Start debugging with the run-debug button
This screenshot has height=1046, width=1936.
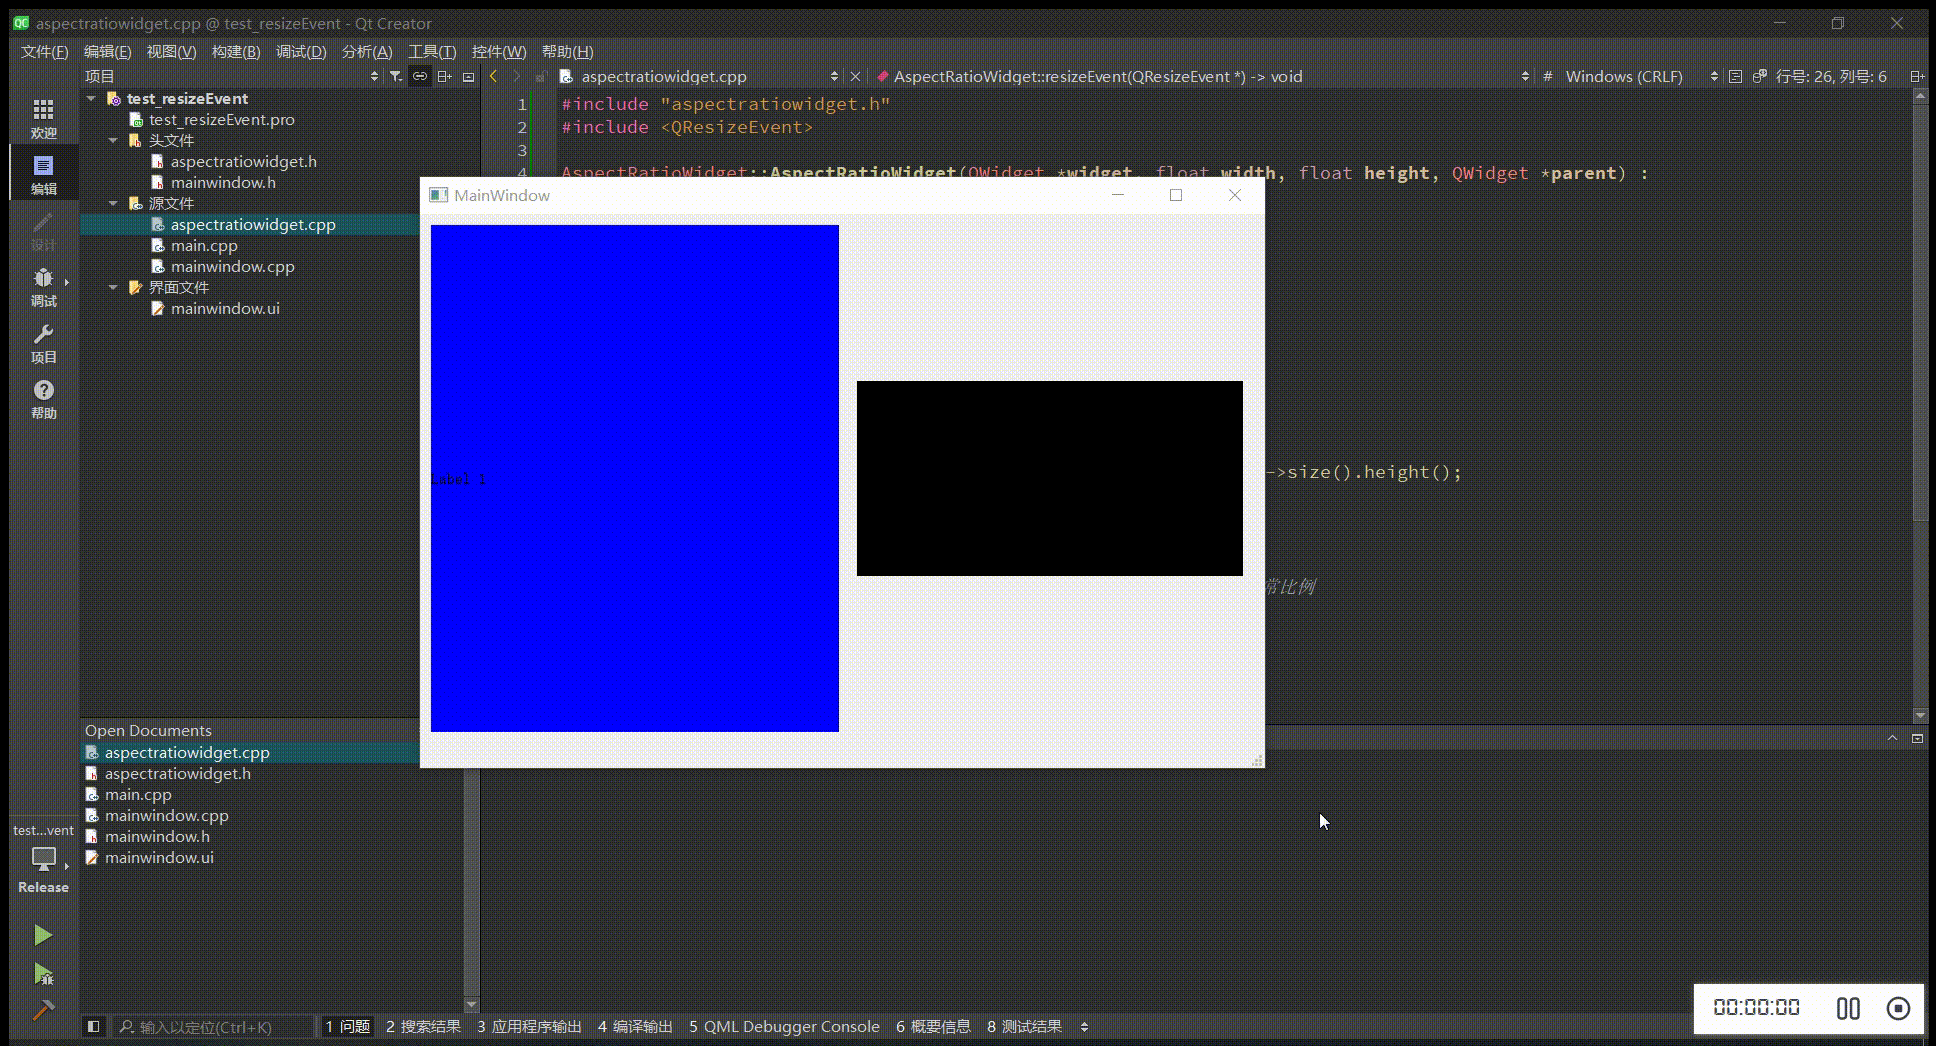(42, 973)
